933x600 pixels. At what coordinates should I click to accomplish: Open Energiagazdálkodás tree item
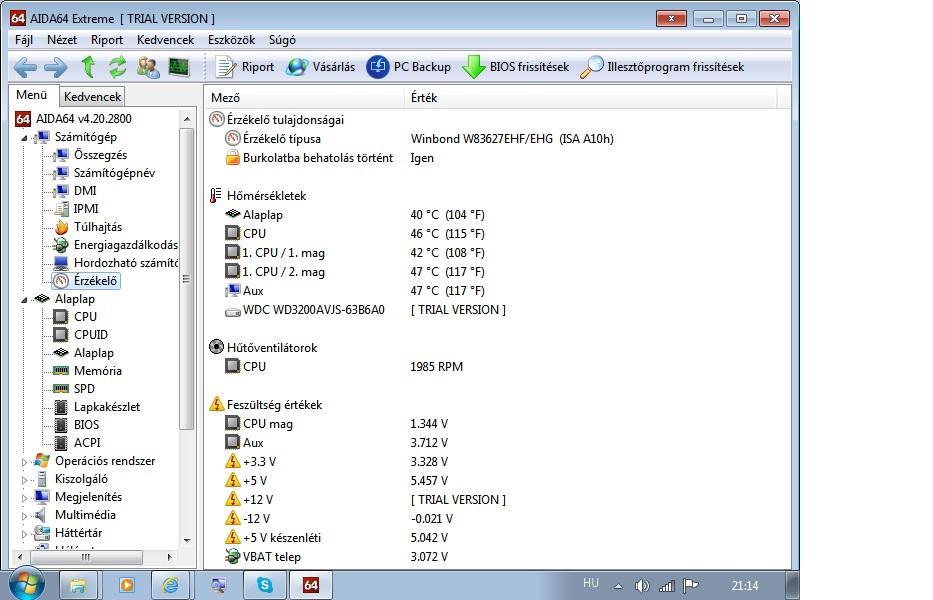(115, 245)
